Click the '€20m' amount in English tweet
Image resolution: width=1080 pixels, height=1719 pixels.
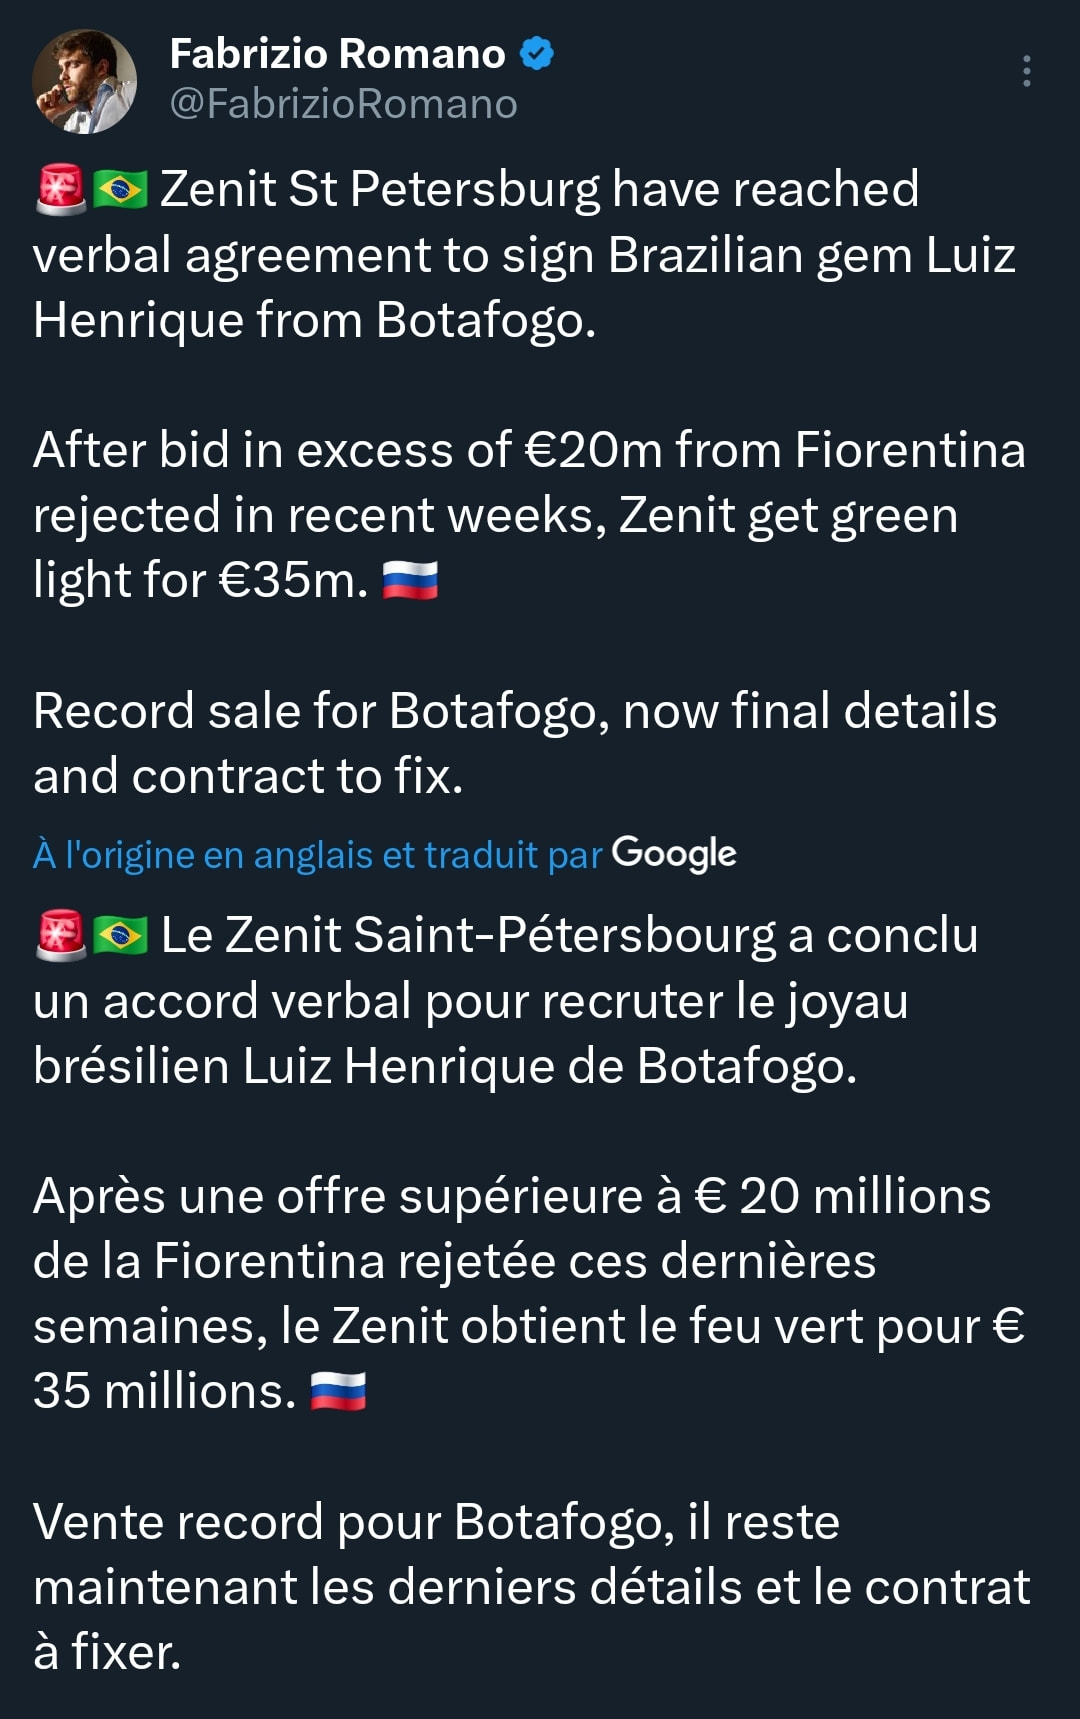[x=593, y=450]
